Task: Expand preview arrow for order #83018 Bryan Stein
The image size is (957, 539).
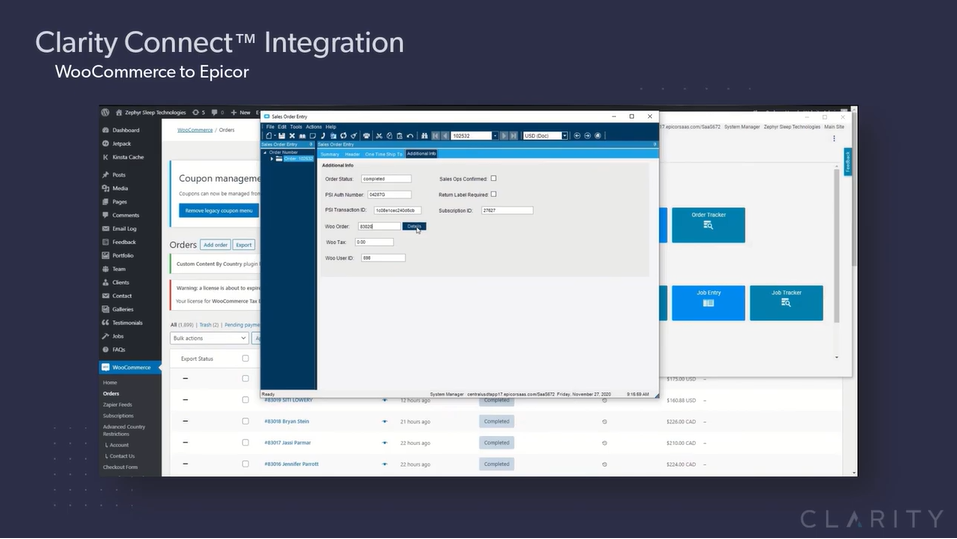Action: point(385,421)
